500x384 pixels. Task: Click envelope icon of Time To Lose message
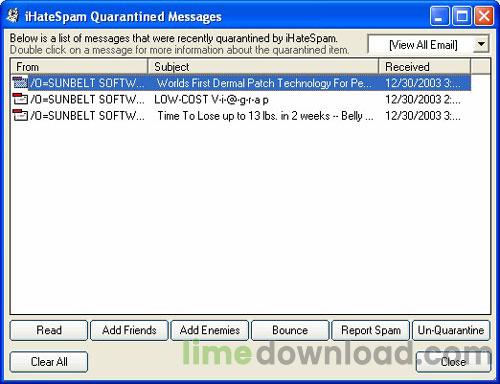click(20, 115)
